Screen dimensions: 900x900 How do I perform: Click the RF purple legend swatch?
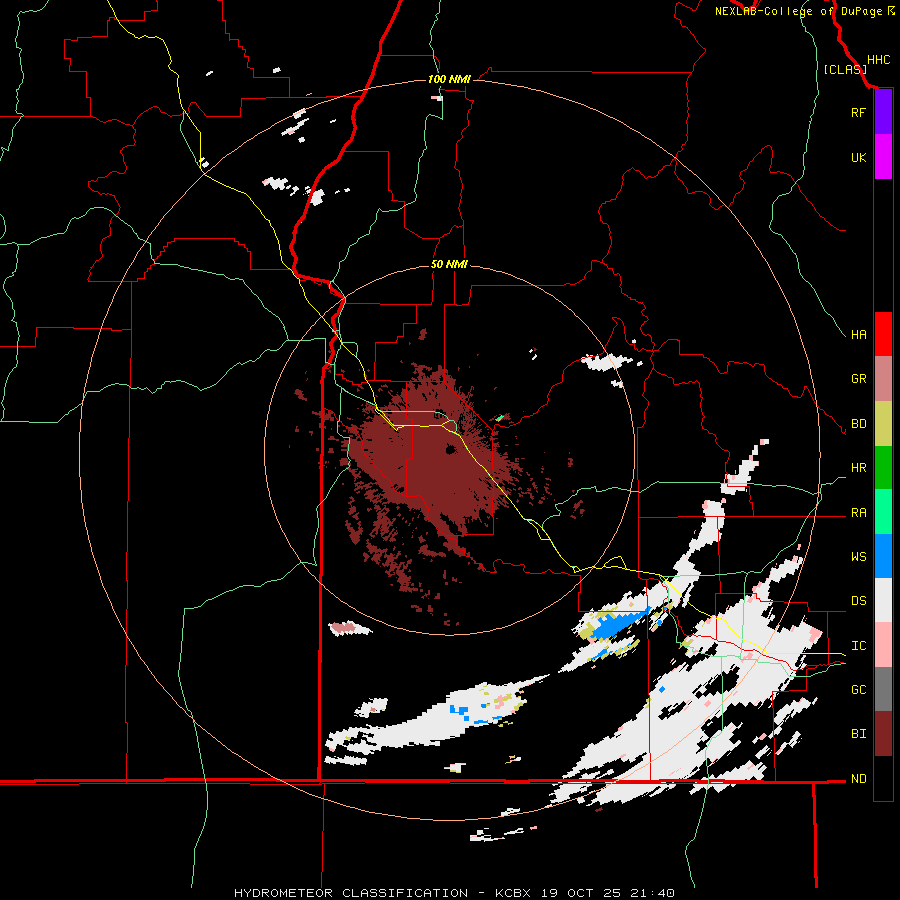pyautogui.click(x=883, y=112)
